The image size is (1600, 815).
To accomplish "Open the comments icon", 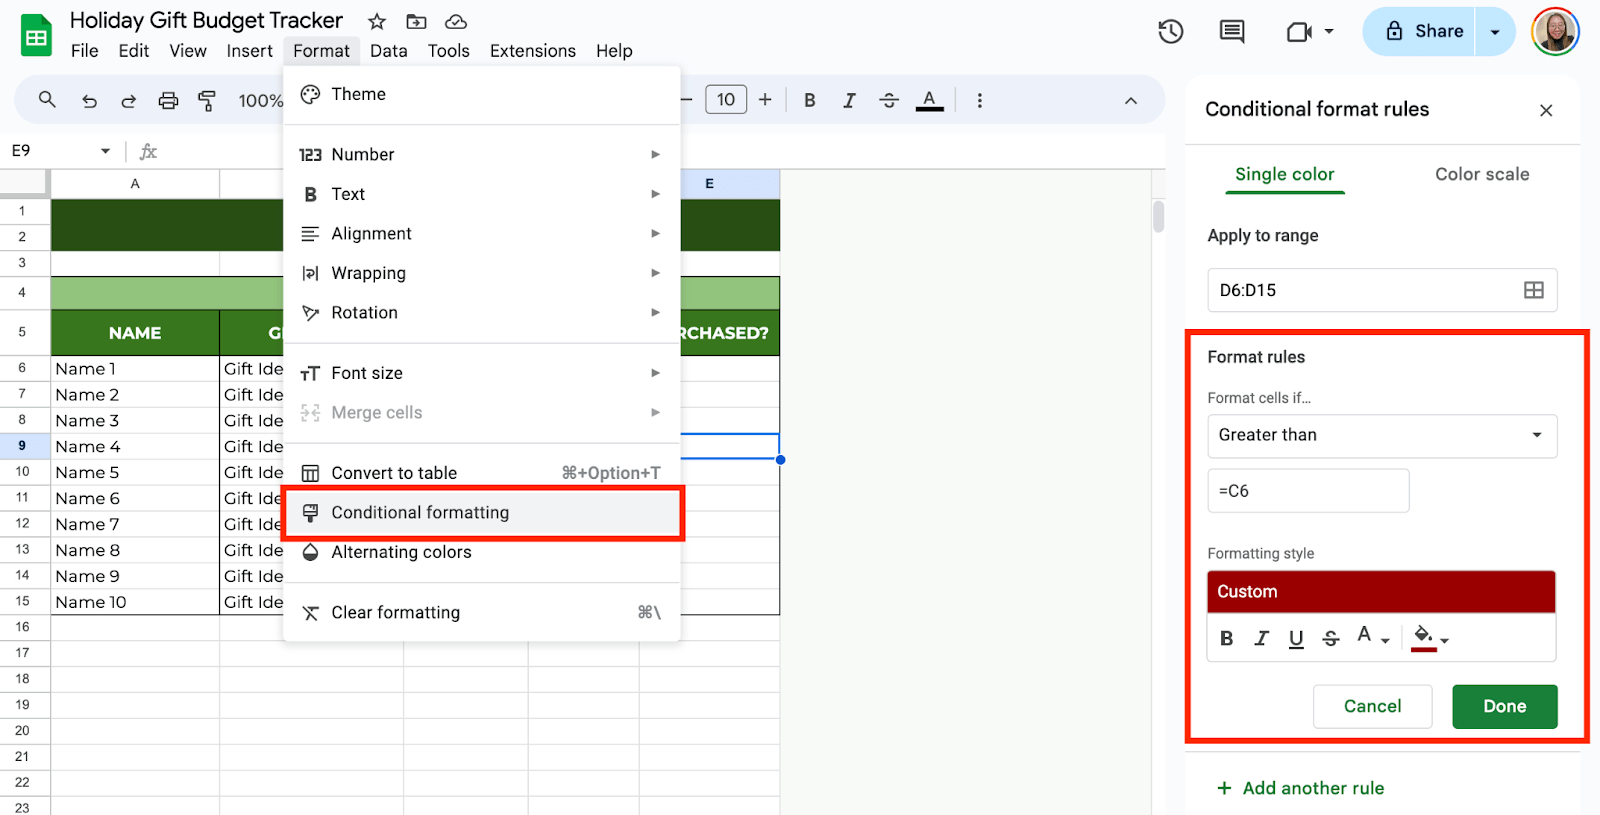I will (x=1232, y=32).
